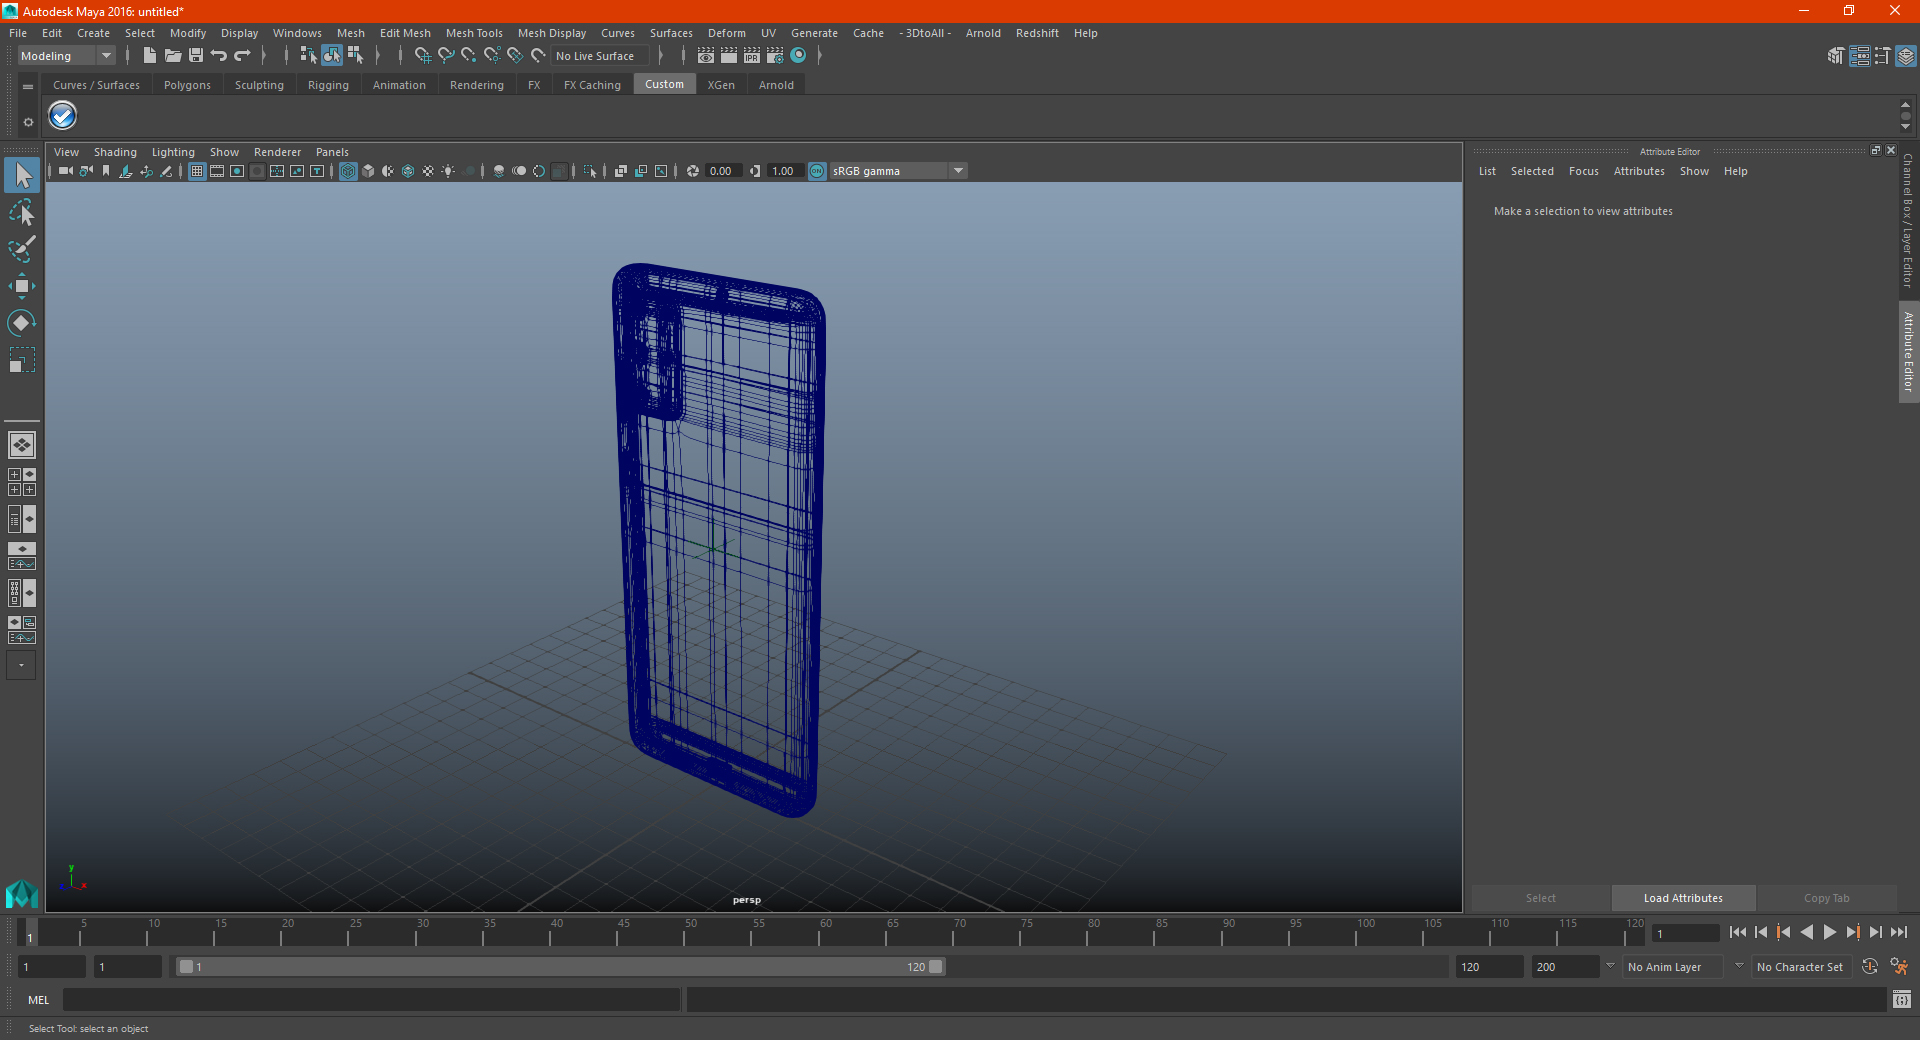Toggle Auto Keyframe button
The image size is (1920, 1040).
(x=1870, y=967)
